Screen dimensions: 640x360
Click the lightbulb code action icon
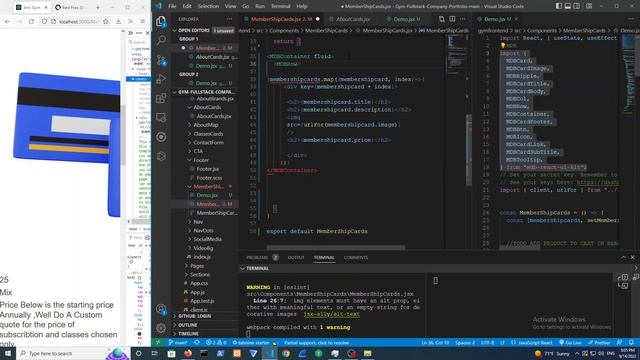503,46
